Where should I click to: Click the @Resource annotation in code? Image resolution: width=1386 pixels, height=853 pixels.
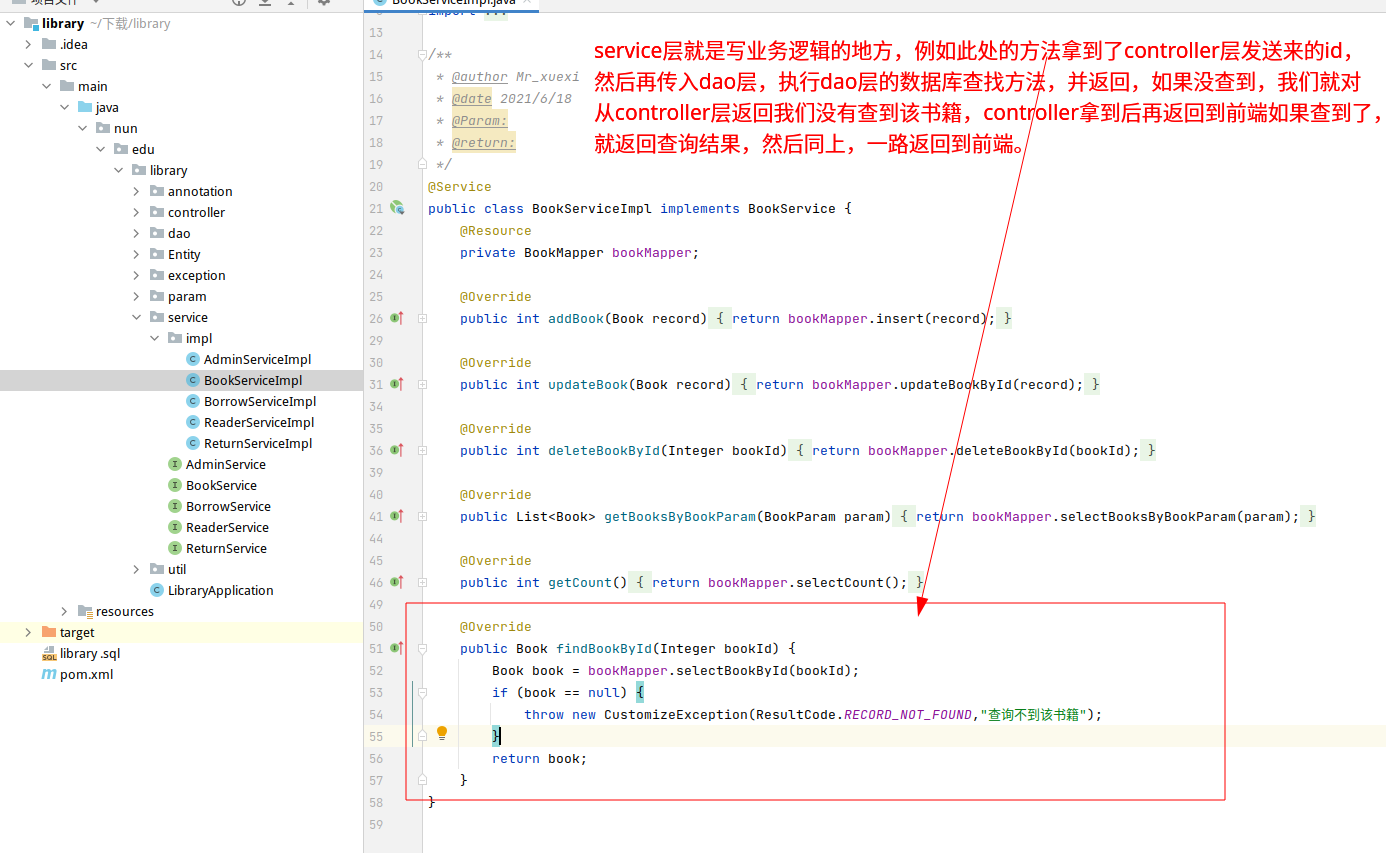point(496,231)
